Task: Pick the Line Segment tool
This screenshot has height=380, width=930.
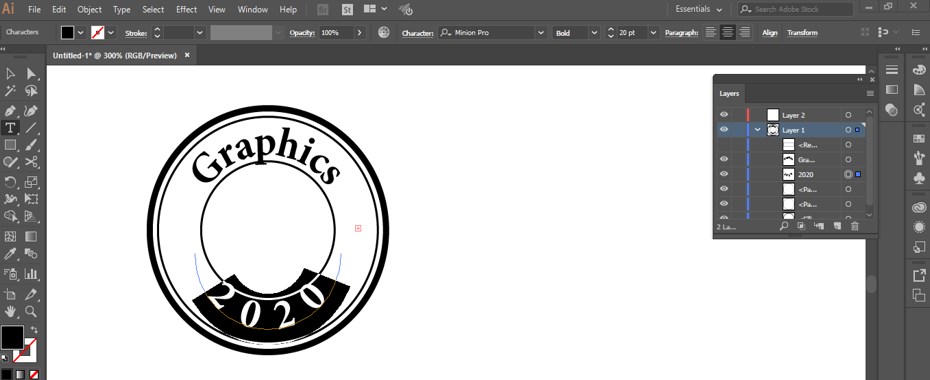Action: [x=31, y=127]
